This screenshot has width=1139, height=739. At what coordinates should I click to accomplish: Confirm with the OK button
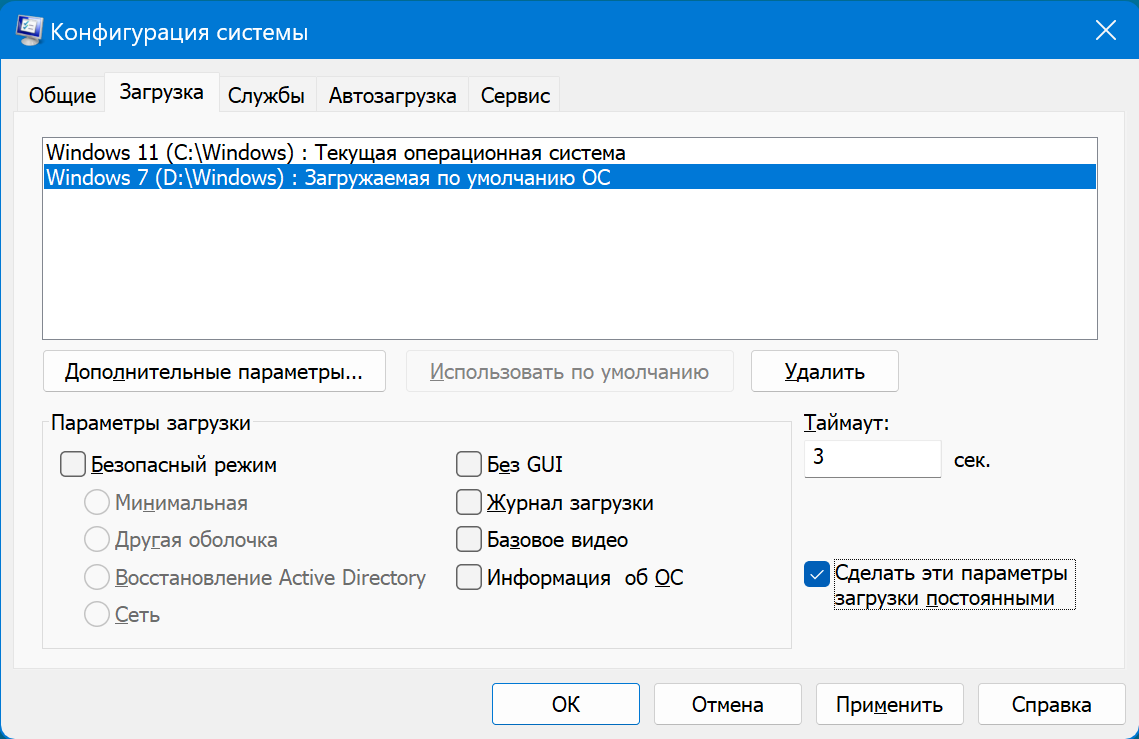point(566,704)
